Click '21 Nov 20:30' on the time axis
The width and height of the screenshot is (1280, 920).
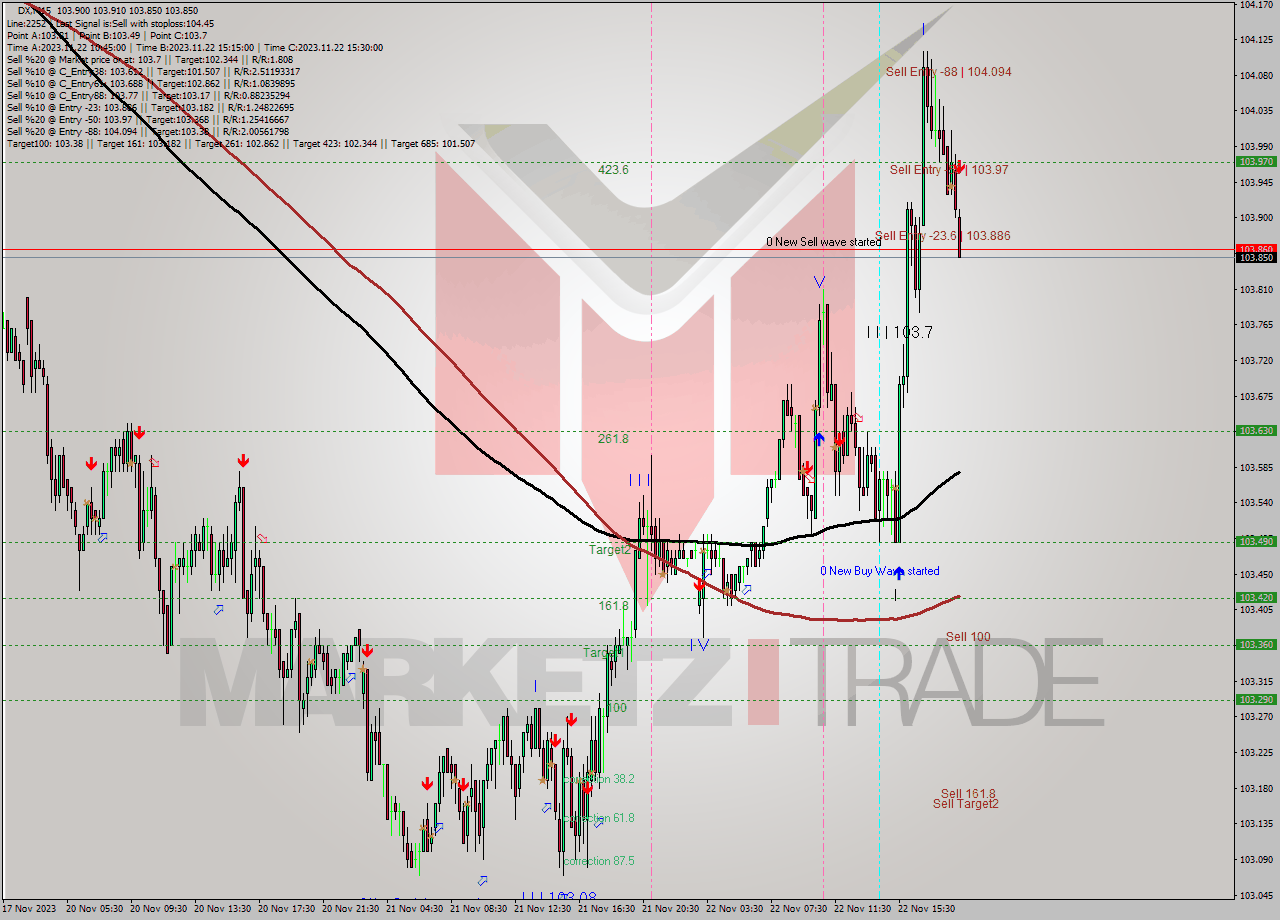point(670,909)
